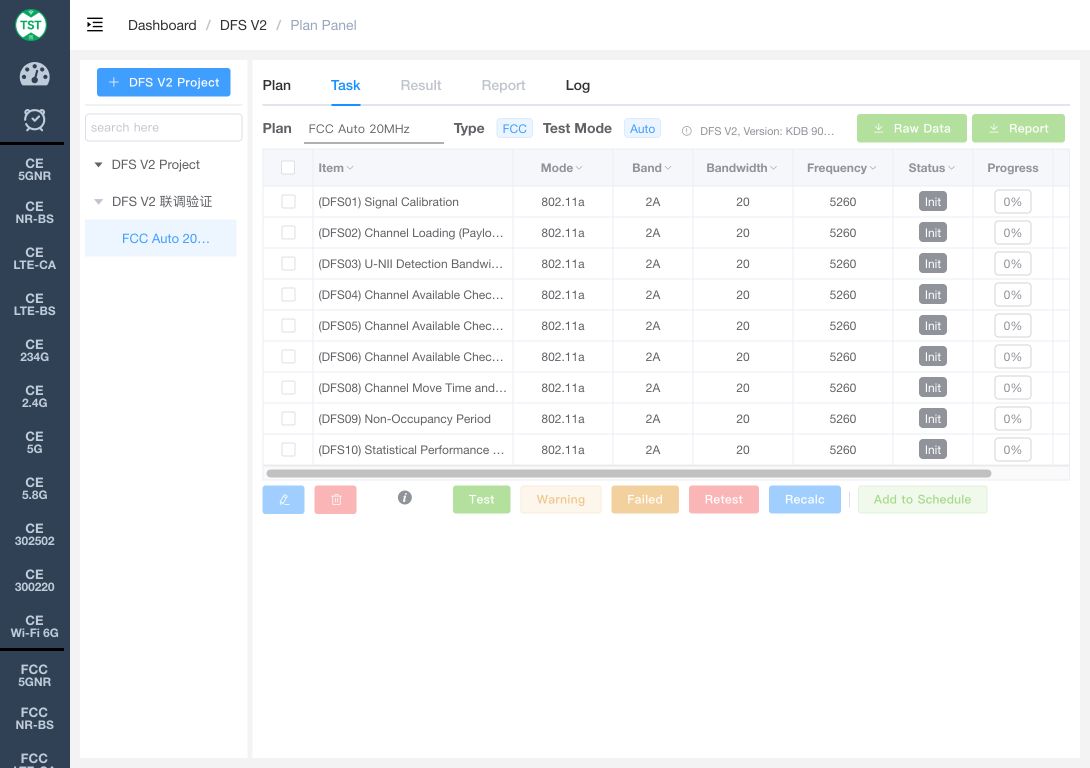The width and height of the screenshot is (1090, 768).
Task: Open CE LTE-BS module in sidebar
Action: tap(34, 304)
